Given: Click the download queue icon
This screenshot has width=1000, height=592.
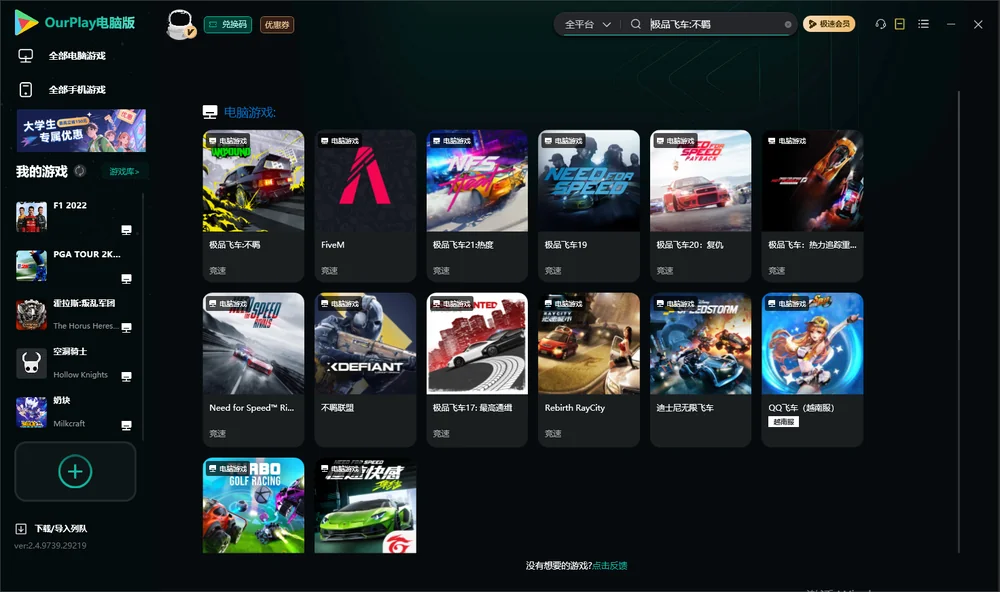Looking at the screenshot, I should point(21,528).
